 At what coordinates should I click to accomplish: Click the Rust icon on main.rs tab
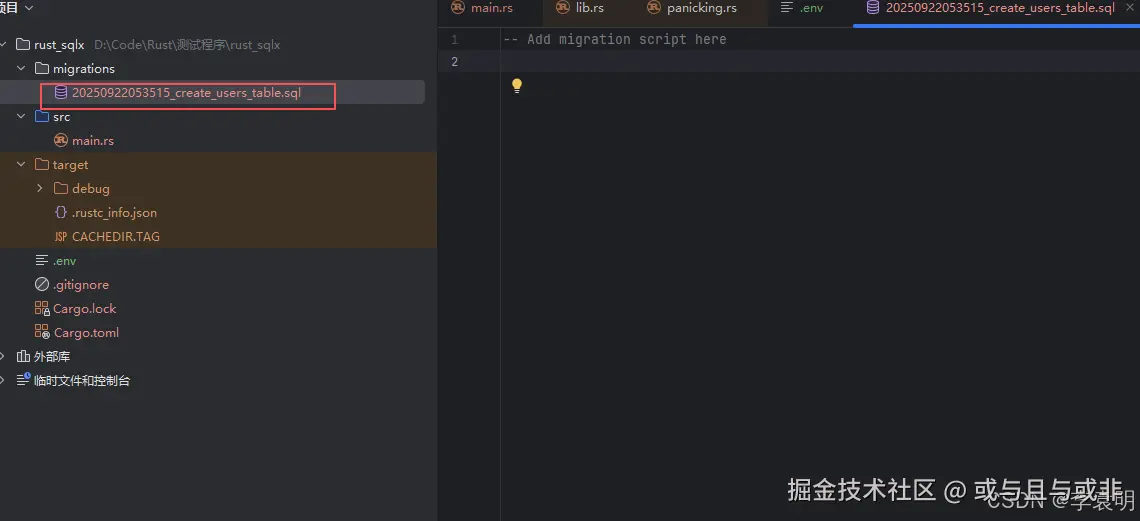pos(457,7)
